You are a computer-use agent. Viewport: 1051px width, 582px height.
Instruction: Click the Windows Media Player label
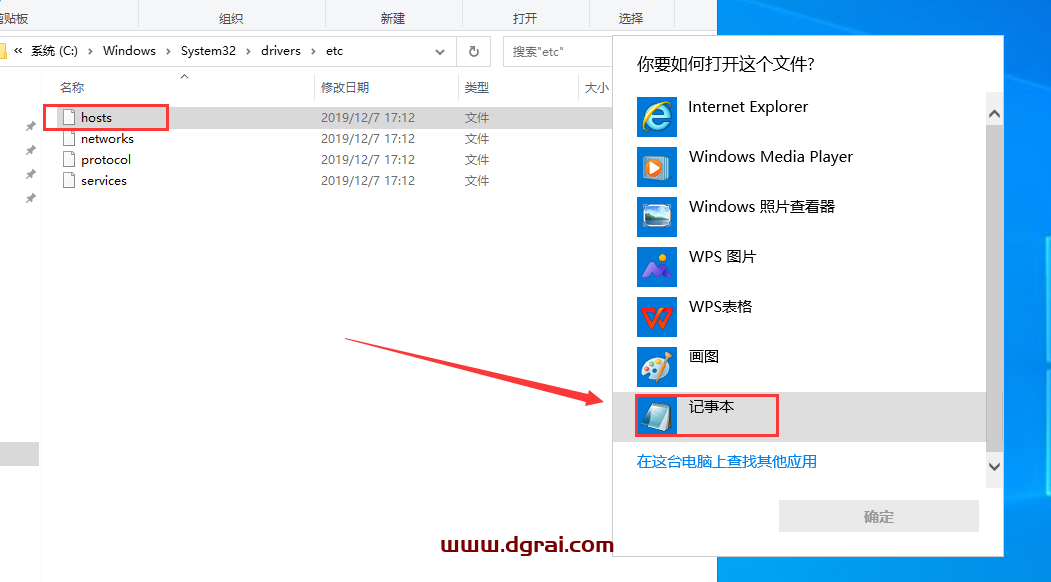click(771, 157)
